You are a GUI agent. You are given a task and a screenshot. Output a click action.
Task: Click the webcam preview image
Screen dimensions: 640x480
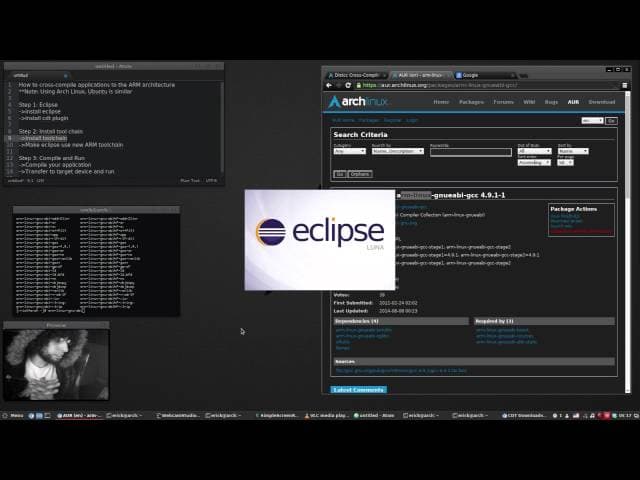[x=56, y=364]
